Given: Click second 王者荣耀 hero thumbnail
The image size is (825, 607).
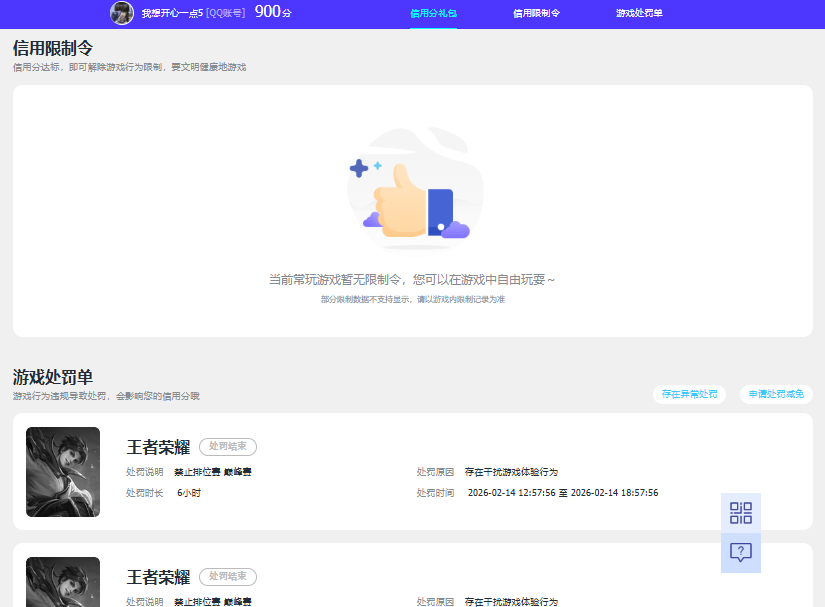Looking at the screenshot, I should point(63,582).
